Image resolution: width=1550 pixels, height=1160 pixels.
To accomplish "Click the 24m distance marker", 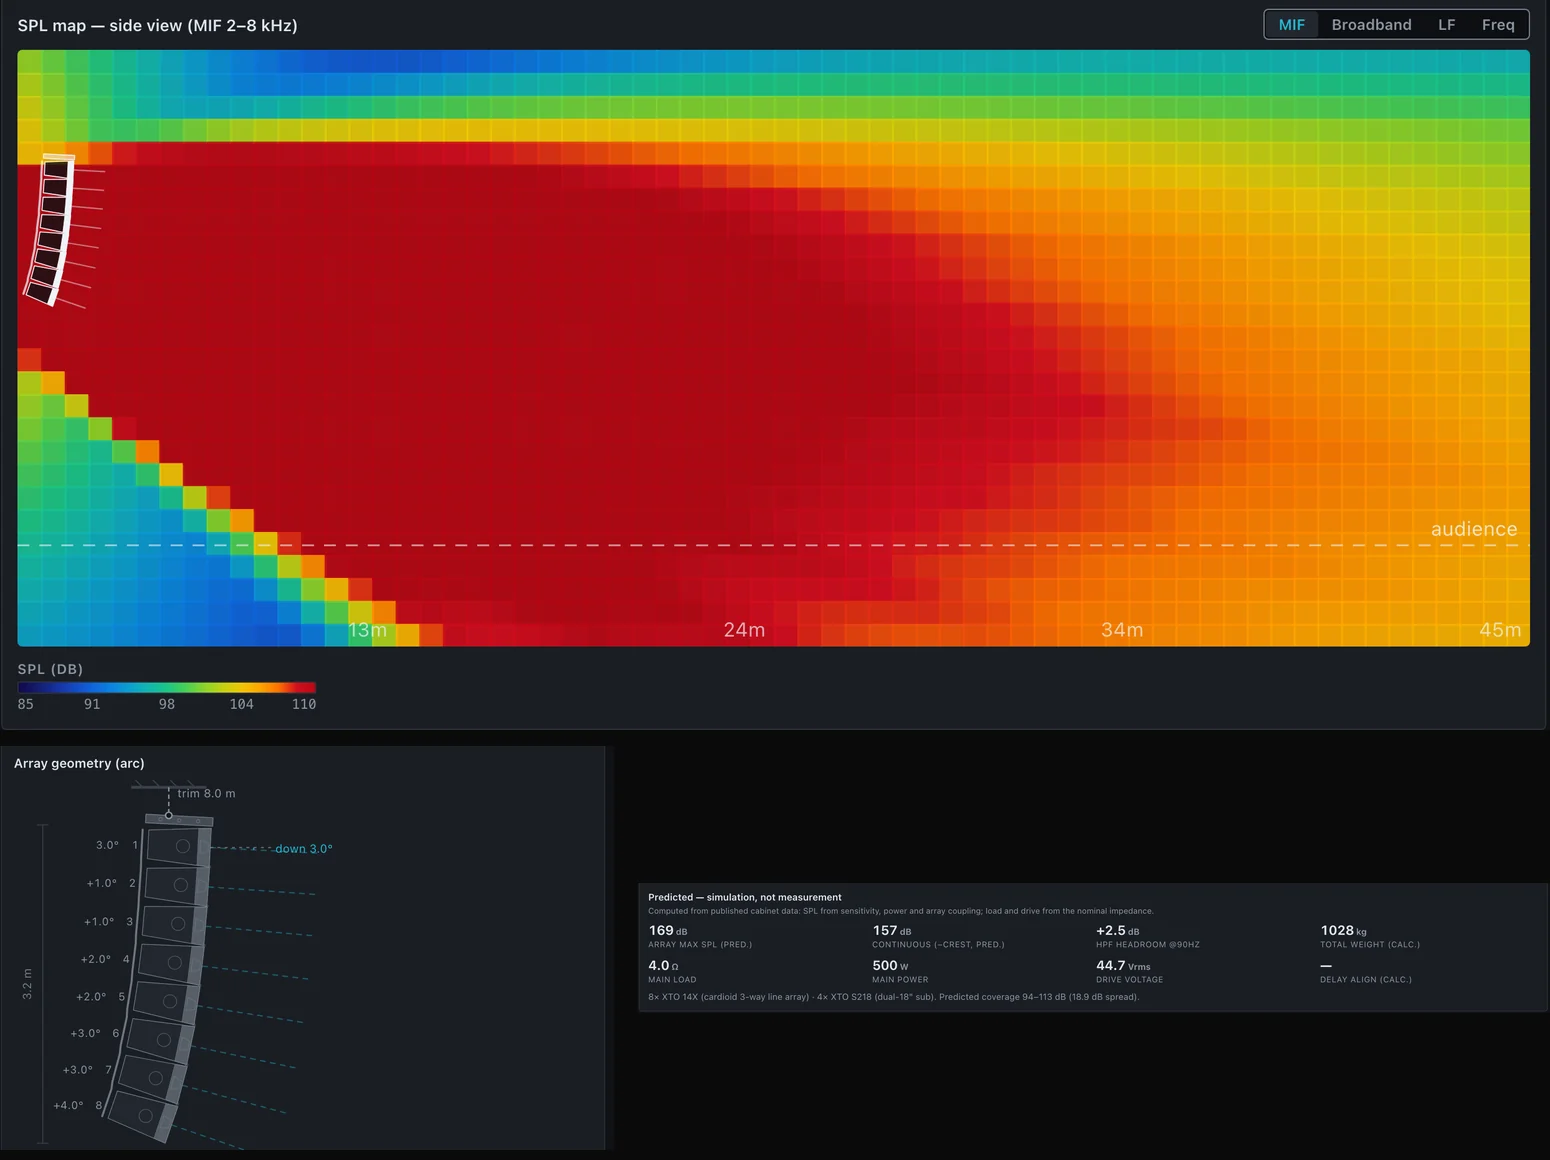I will pyautogui.click(x=744, y=630).
